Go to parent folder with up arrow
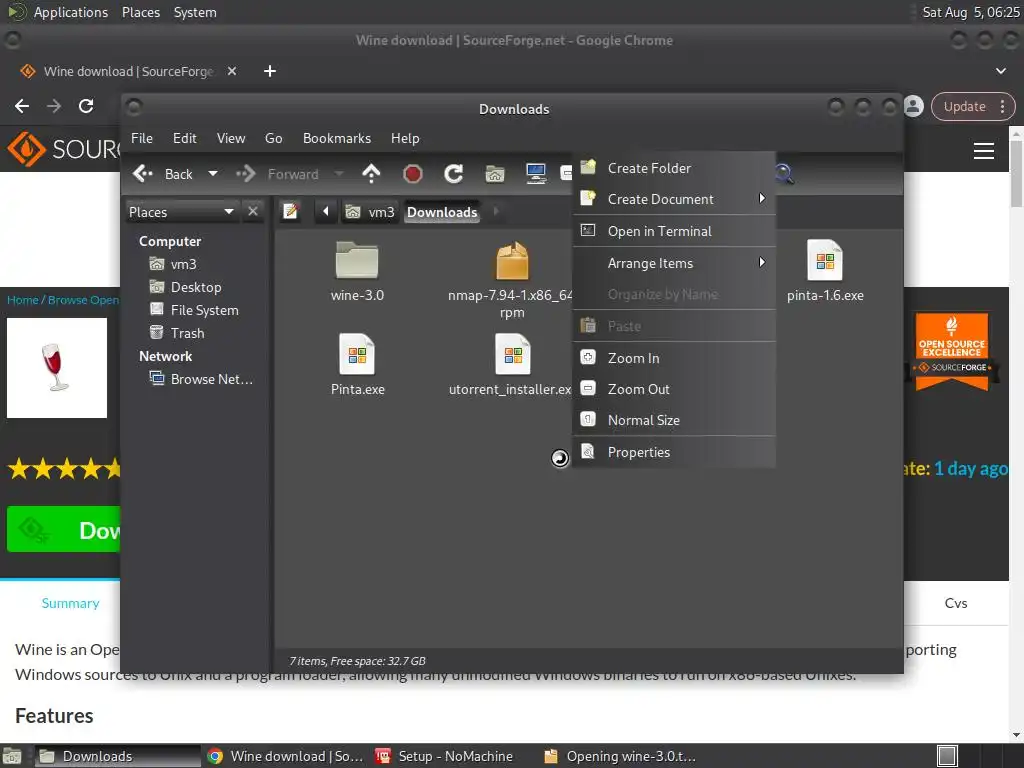The image size is (1024, 768). 371,174
